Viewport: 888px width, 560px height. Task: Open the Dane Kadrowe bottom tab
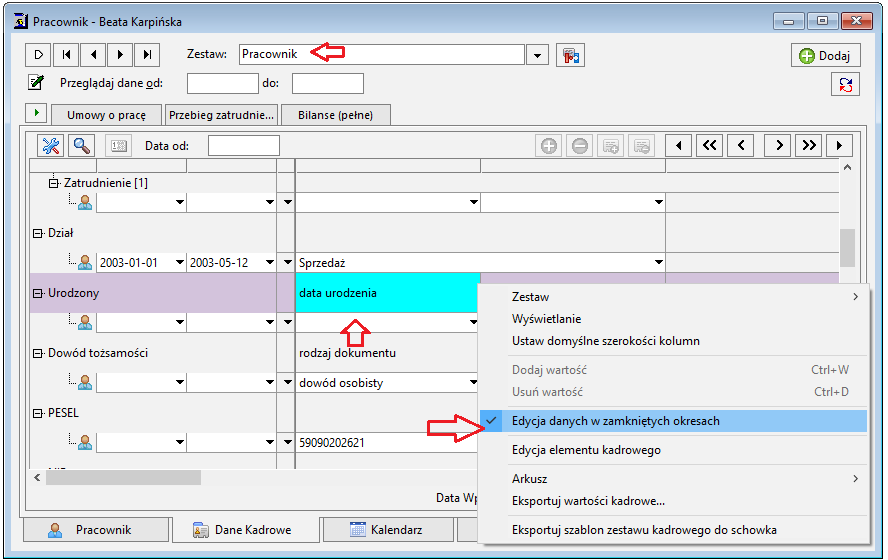245,529
